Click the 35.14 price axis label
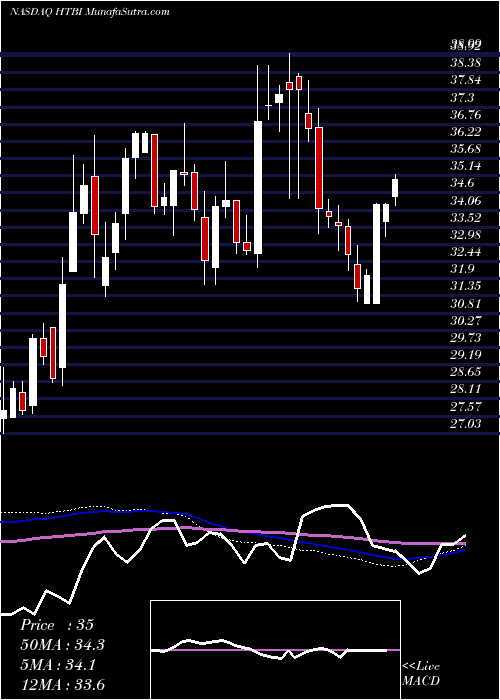This screenshot has width=500, height=700. [466, 166]
